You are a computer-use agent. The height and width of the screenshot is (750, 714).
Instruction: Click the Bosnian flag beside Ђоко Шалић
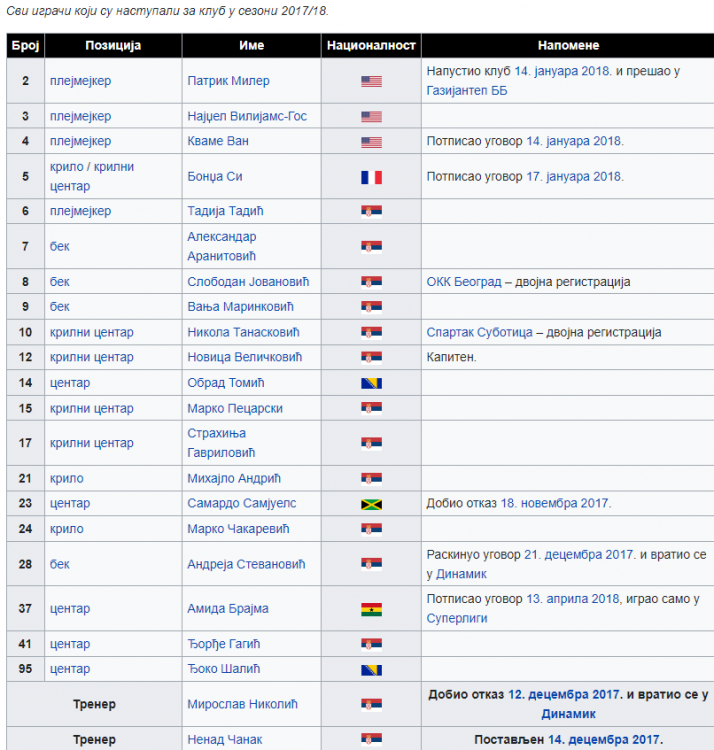pyautogui.click(x=371, y=669)
